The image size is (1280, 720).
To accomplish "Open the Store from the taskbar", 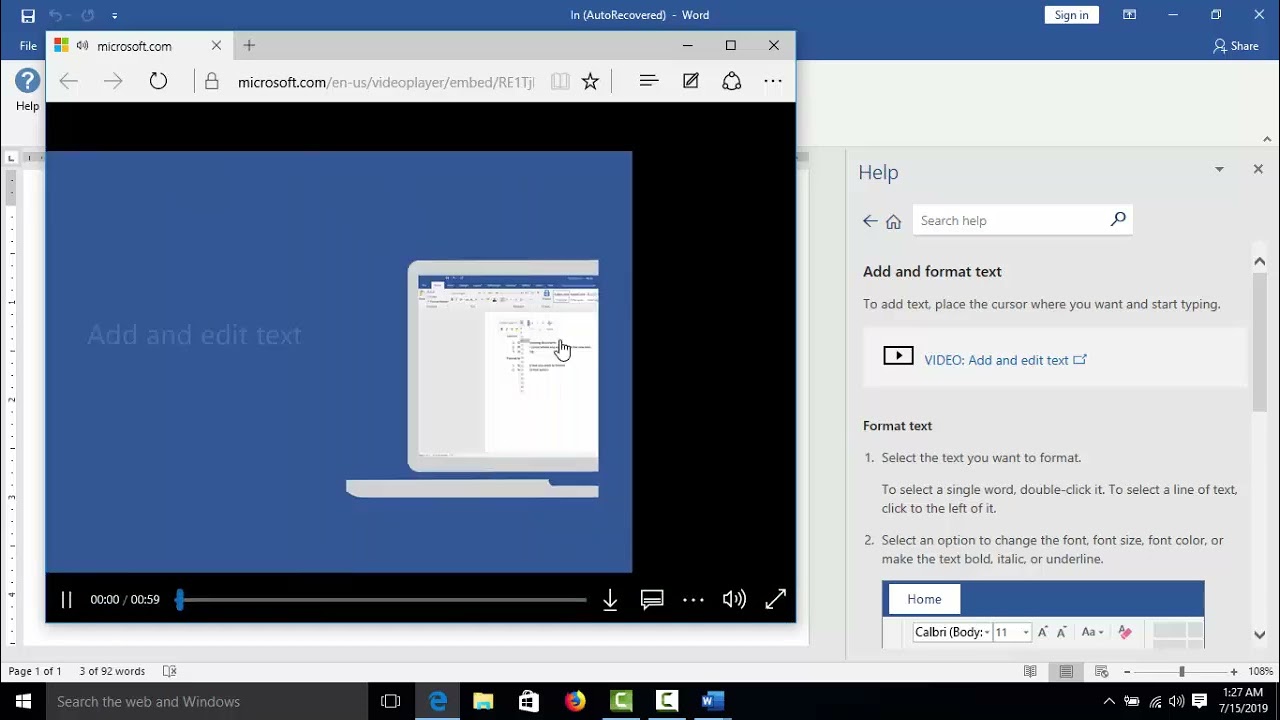I will pyautogui.click(x=529, y=701).
